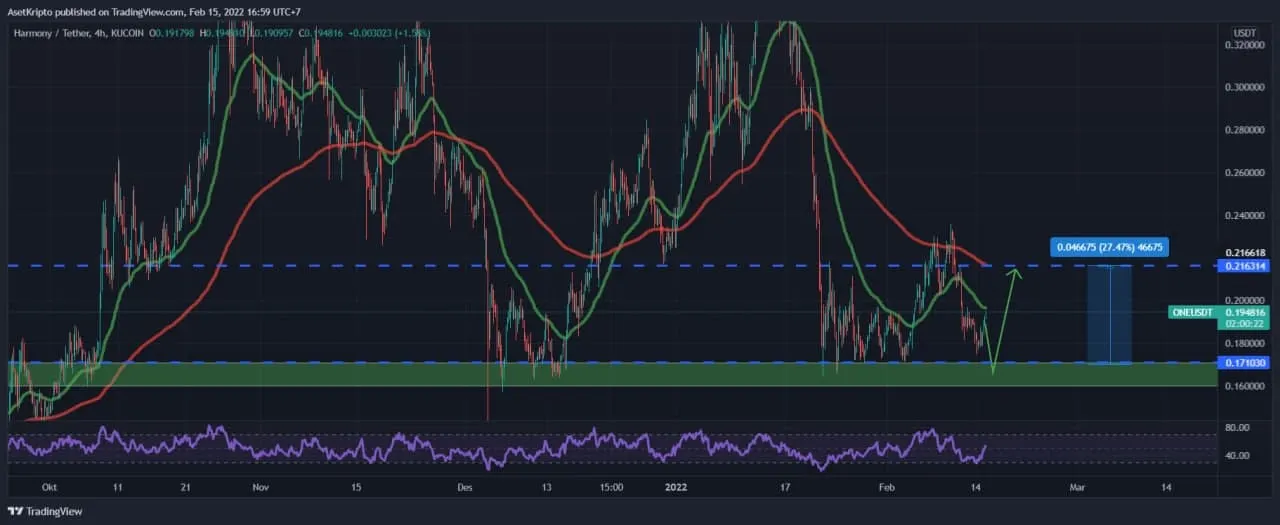The height and width of the screenshot is (525, 1280).
Task: Open the USDT currency selector on price axis
Action: tap(1244, 33)
